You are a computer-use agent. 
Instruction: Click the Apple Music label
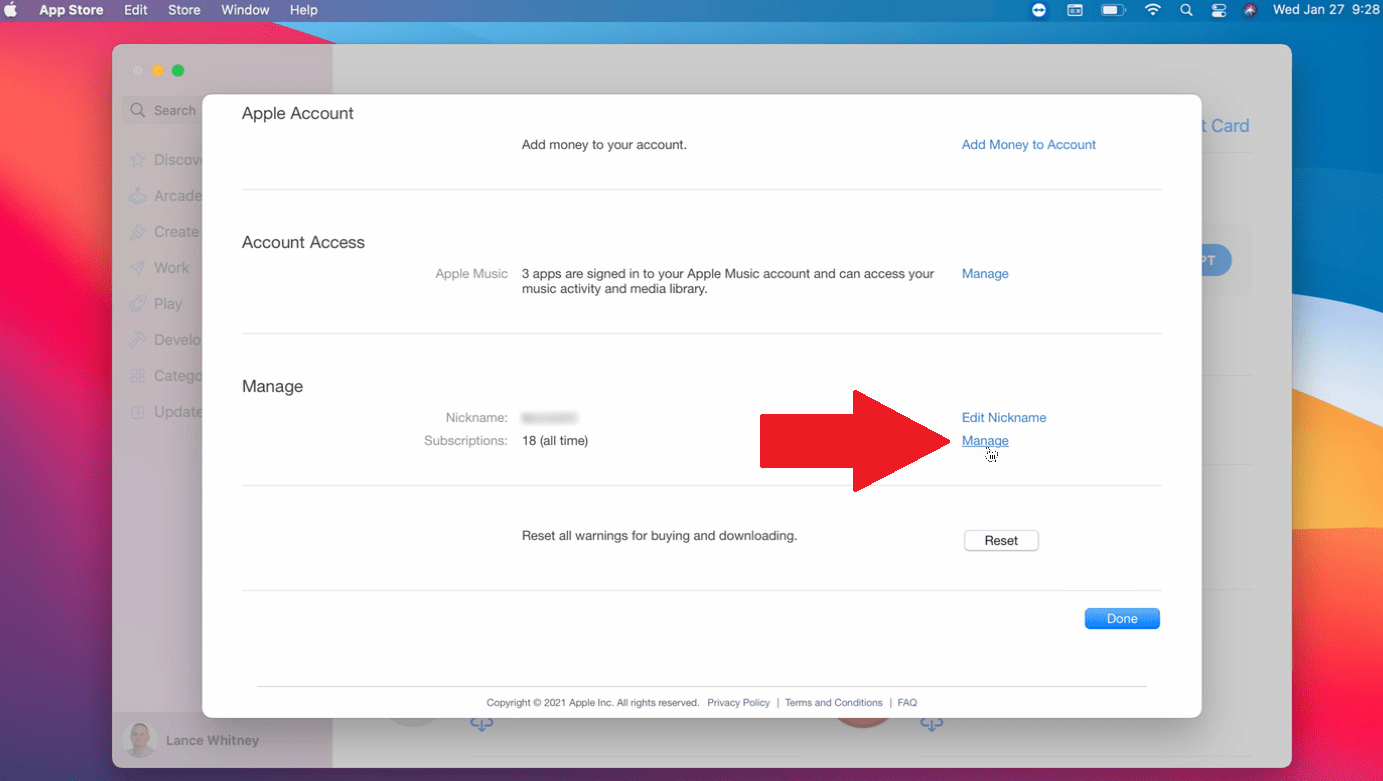pos(471,274)
